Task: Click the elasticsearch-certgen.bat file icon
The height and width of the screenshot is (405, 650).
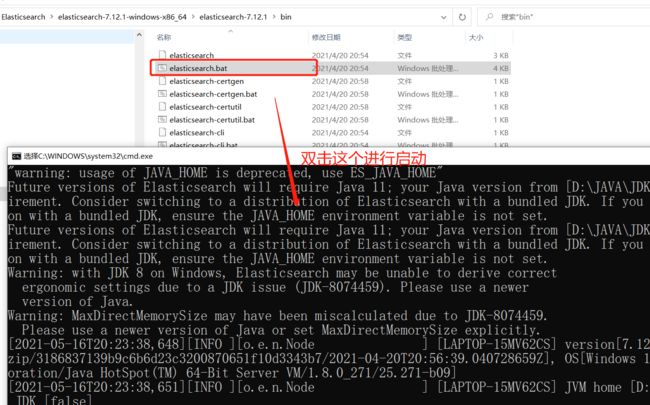Action: tap(162, 94)
